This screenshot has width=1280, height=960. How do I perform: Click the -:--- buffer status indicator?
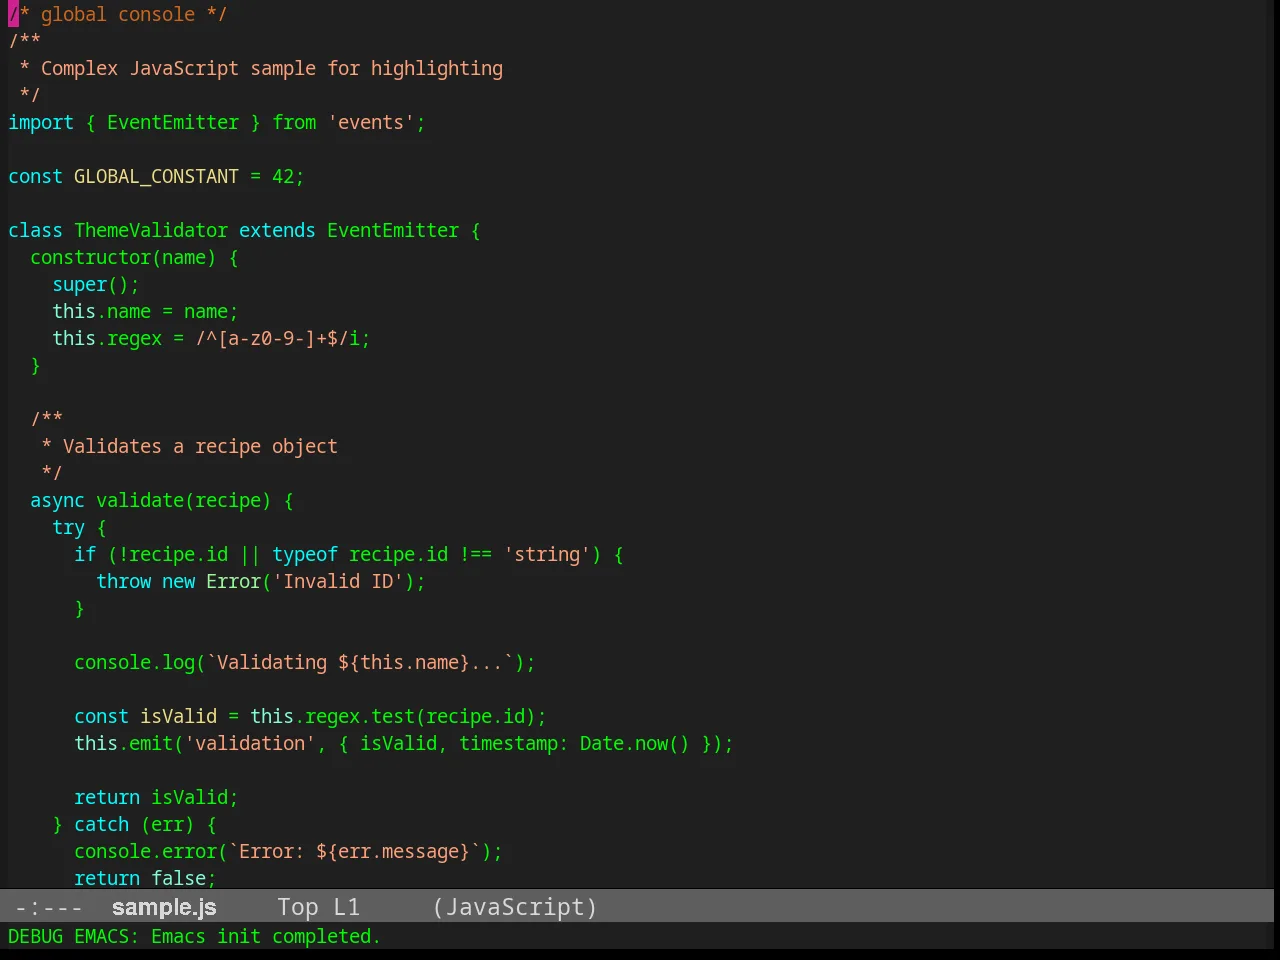pyautogui.click(x=49, y=907)
